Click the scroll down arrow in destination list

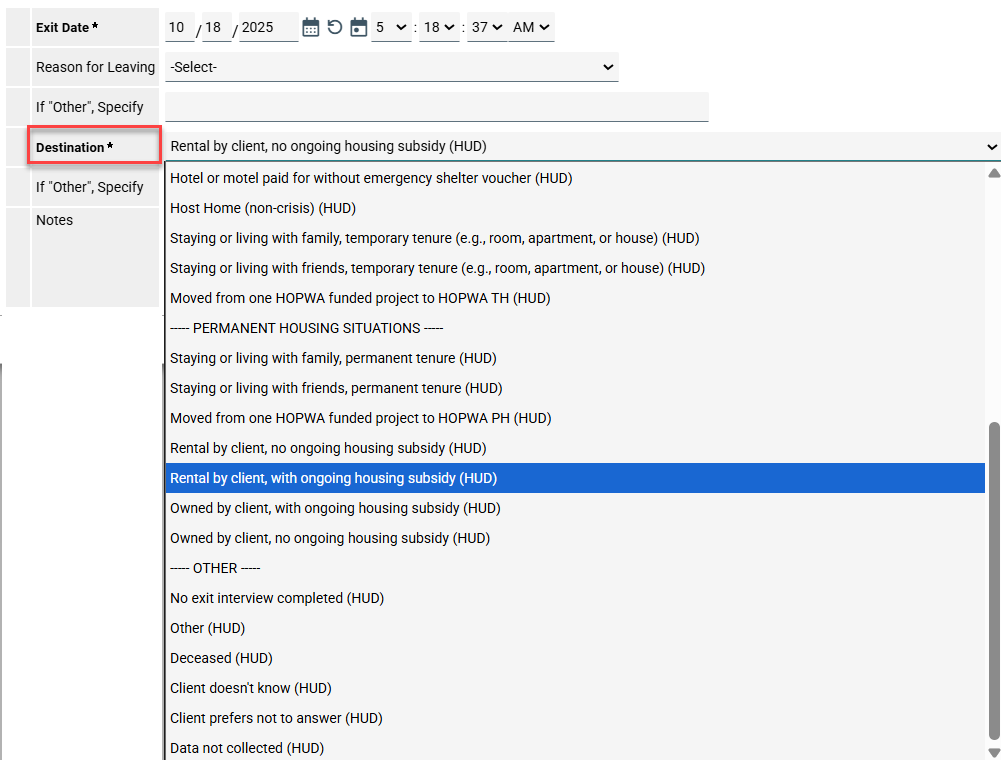[993, 752]
